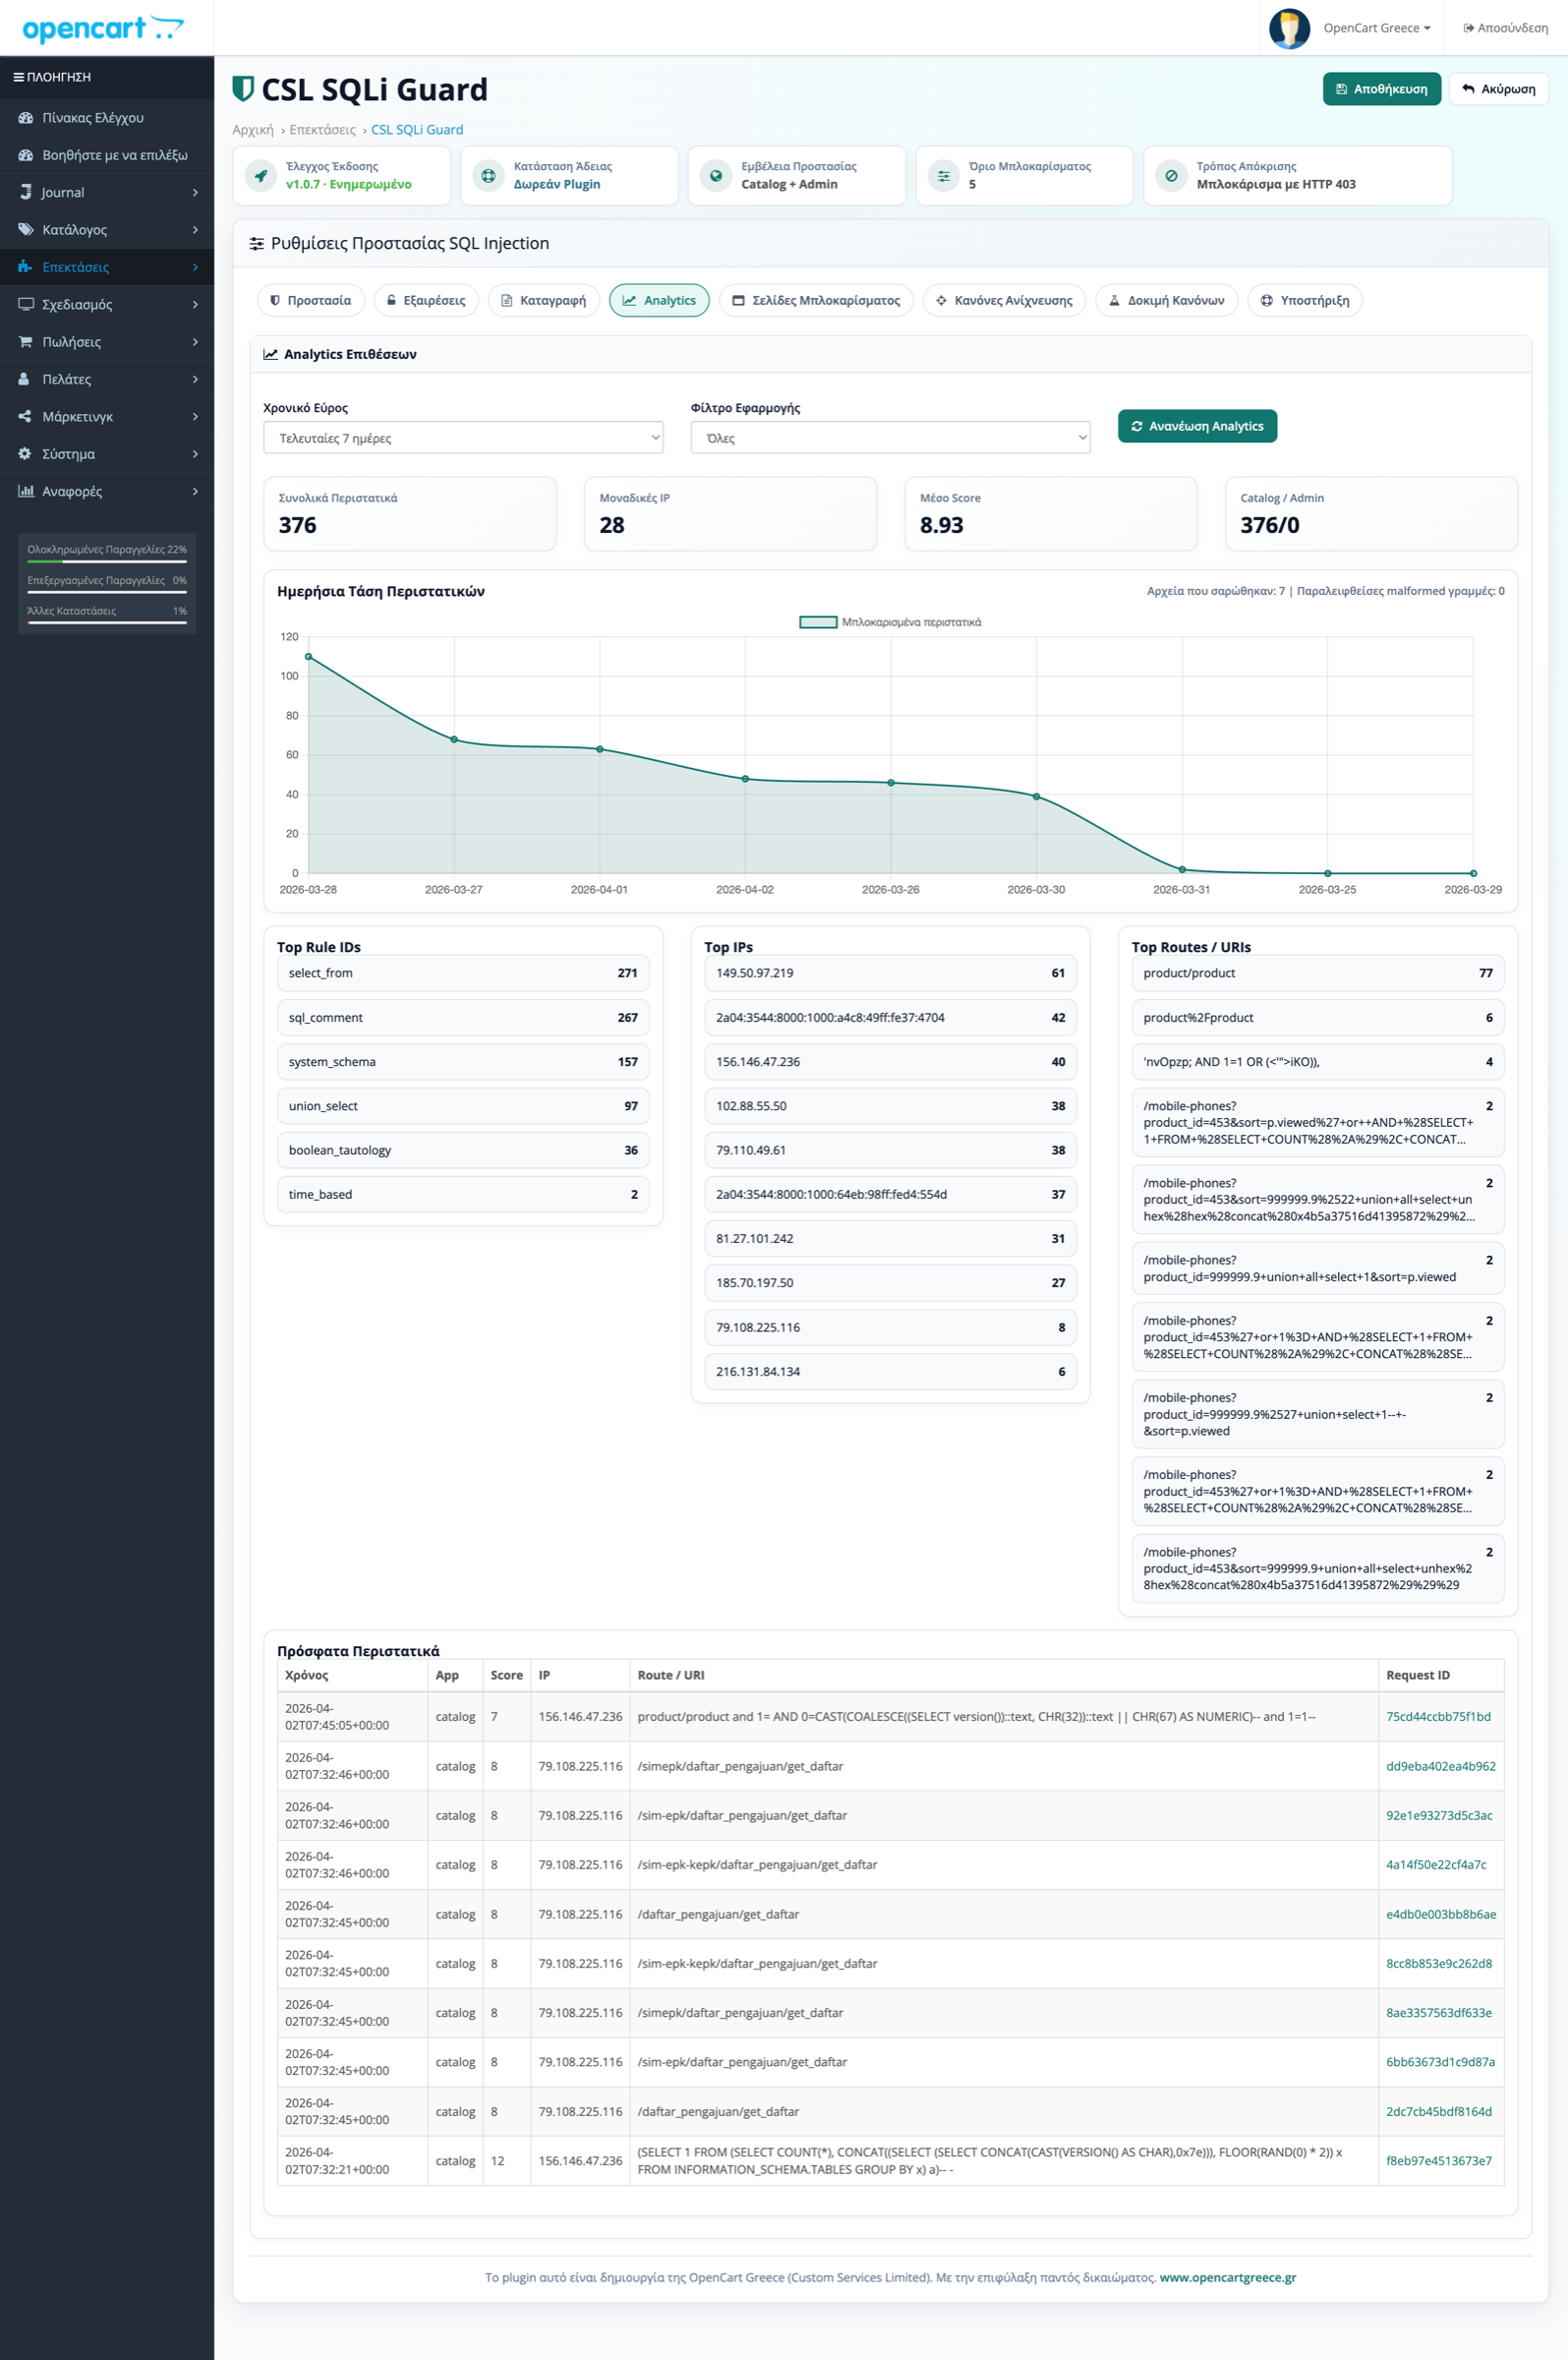The height and width of the screenshot is (2360, 1568).
Task: Expand the Κατάλογος sidebar menu
Action: tap(107, 230)
